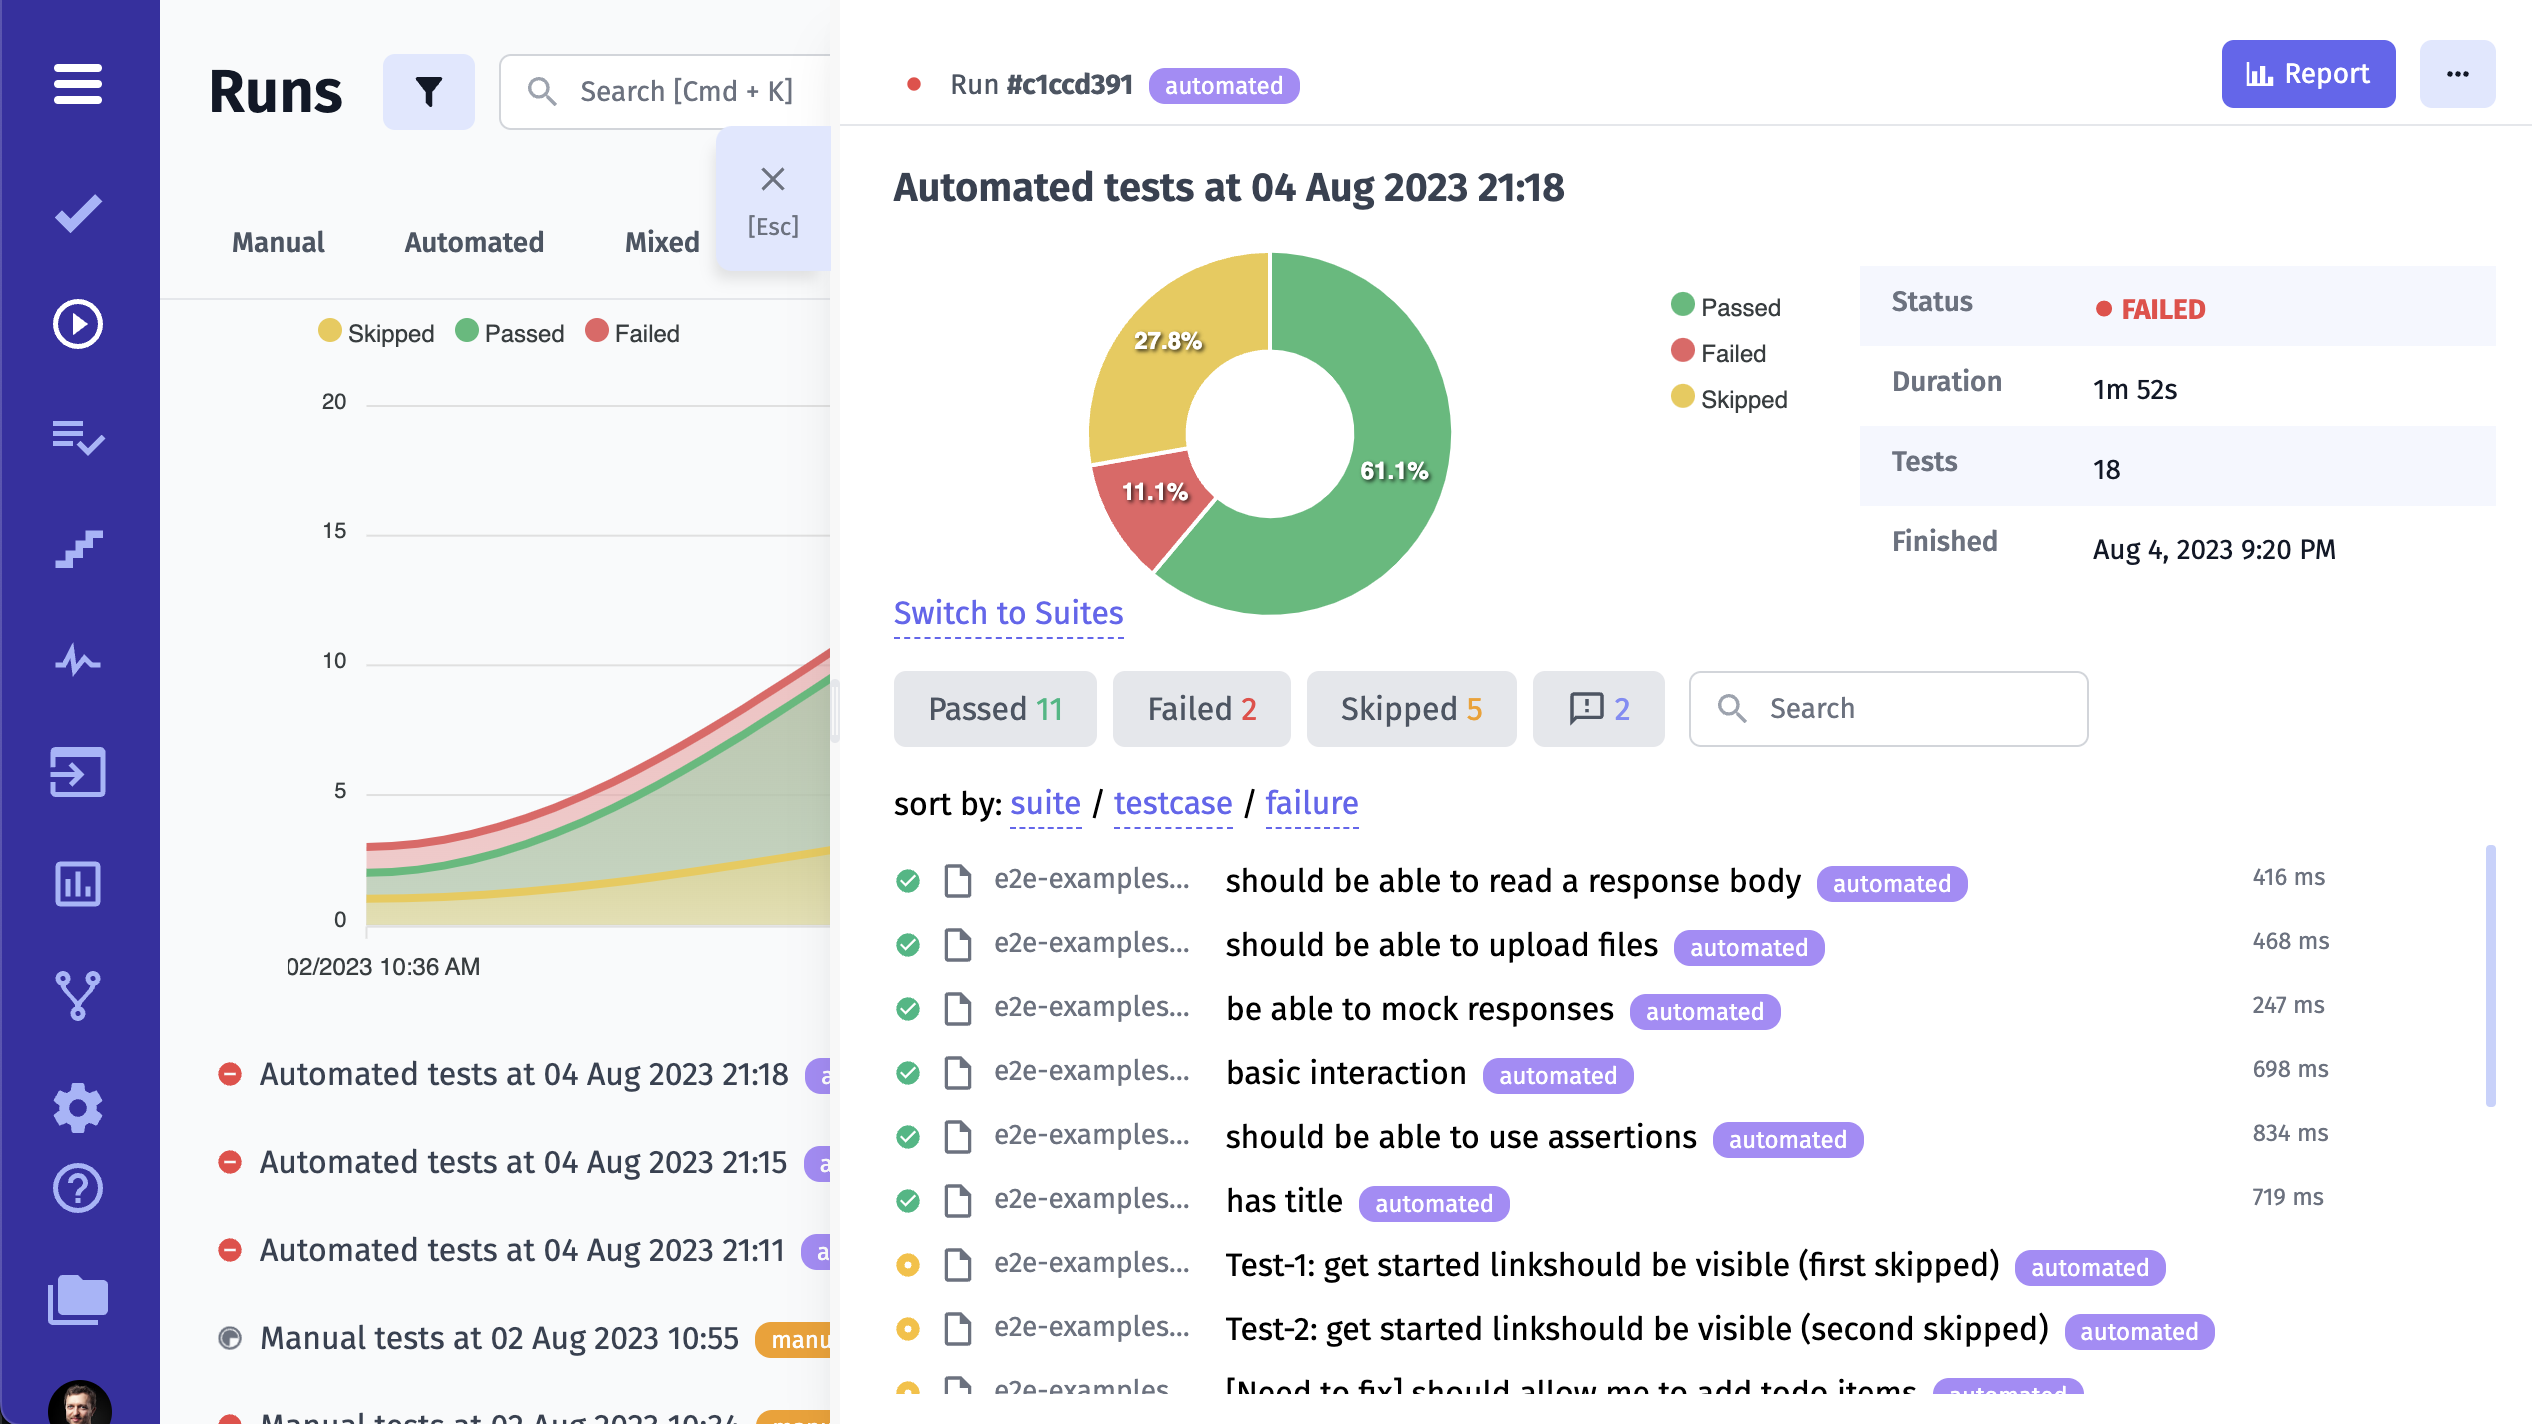Screen dimensions: 2532x1424
Task: Toggle the Skipped 5 results filter
Action: pos(1411,708)
